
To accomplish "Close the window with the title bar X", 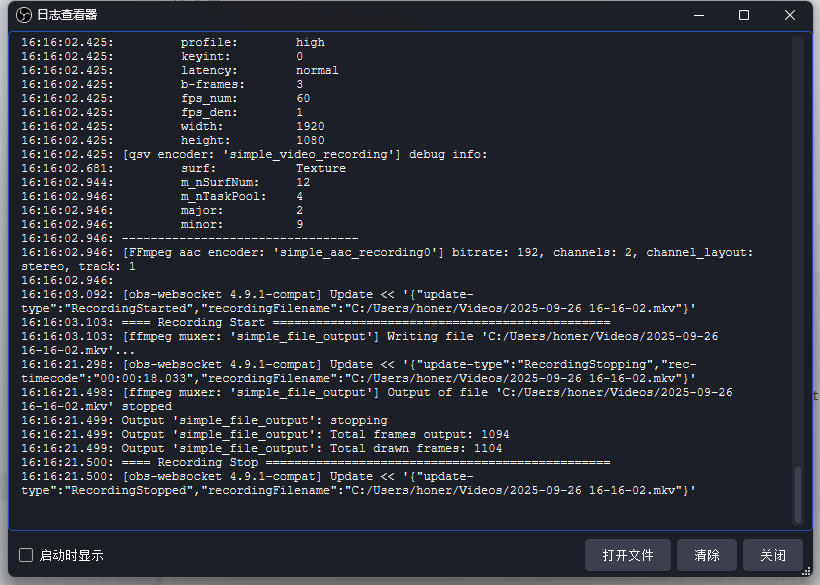I will point(790,15).
